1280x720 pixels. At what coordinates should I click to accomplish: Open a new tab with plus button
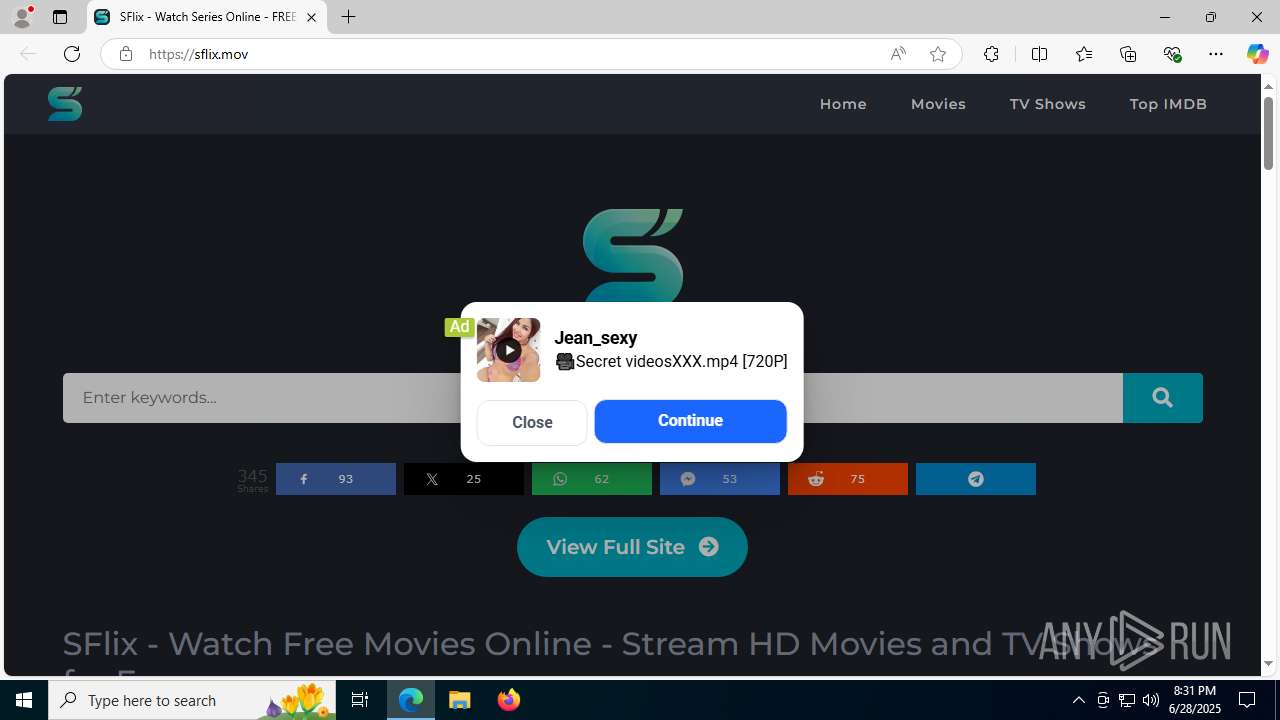point(348,17)
